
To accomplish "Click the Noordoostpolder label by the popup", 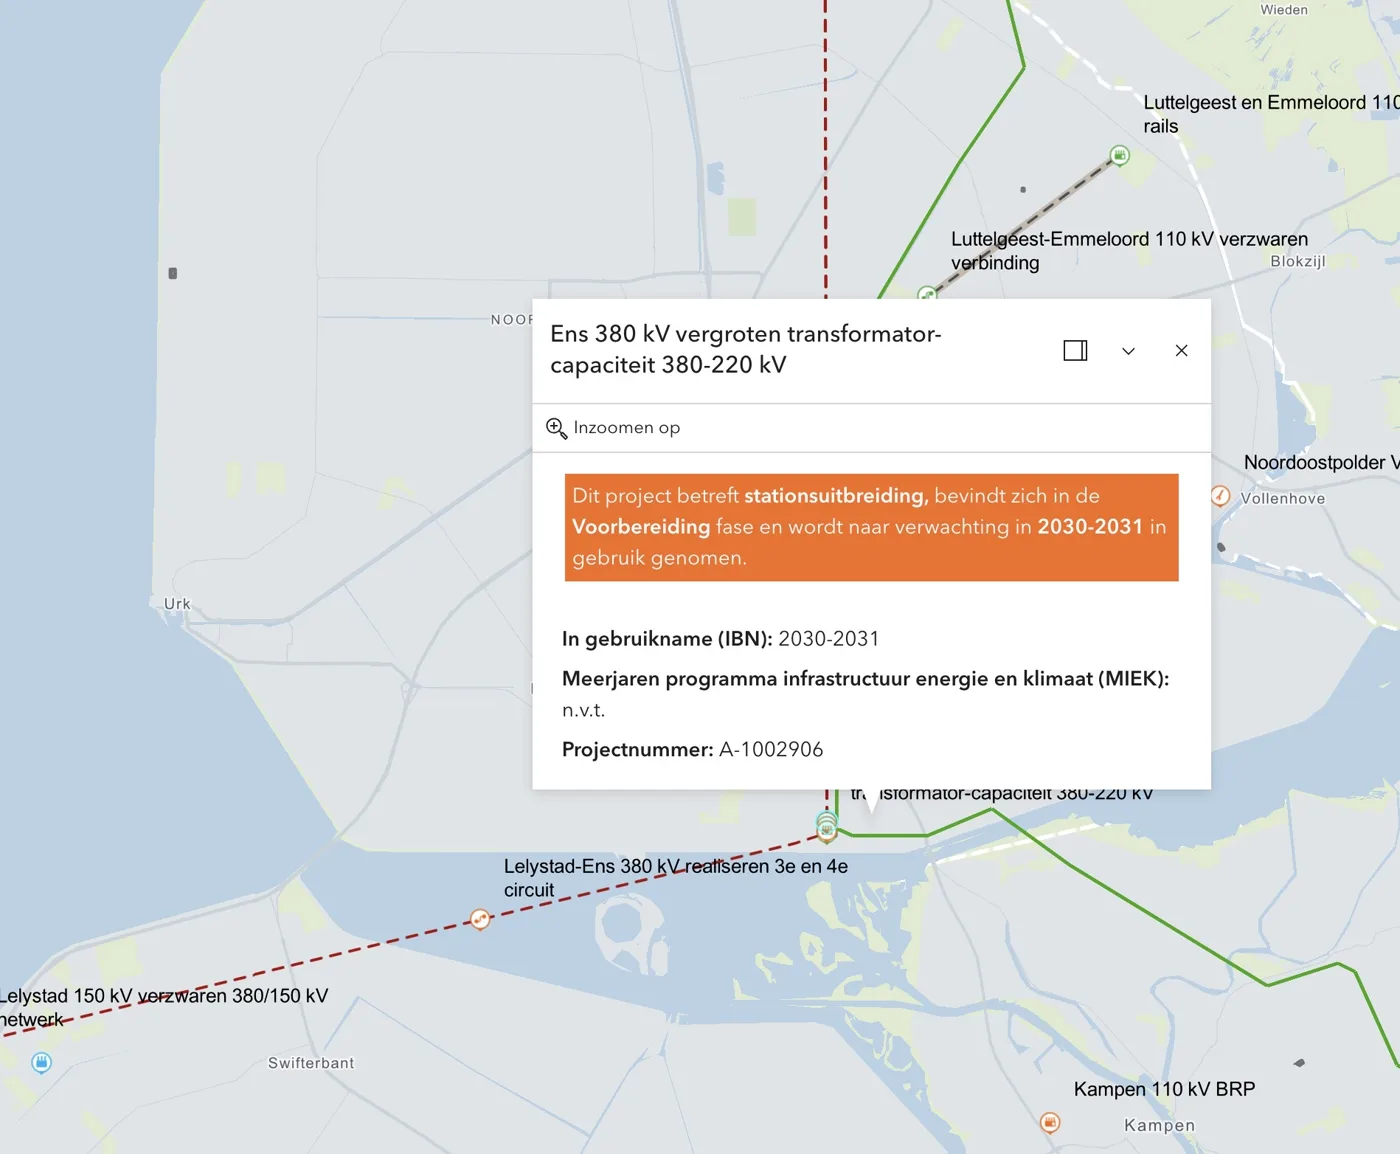I will click(x=1321, y=462).
